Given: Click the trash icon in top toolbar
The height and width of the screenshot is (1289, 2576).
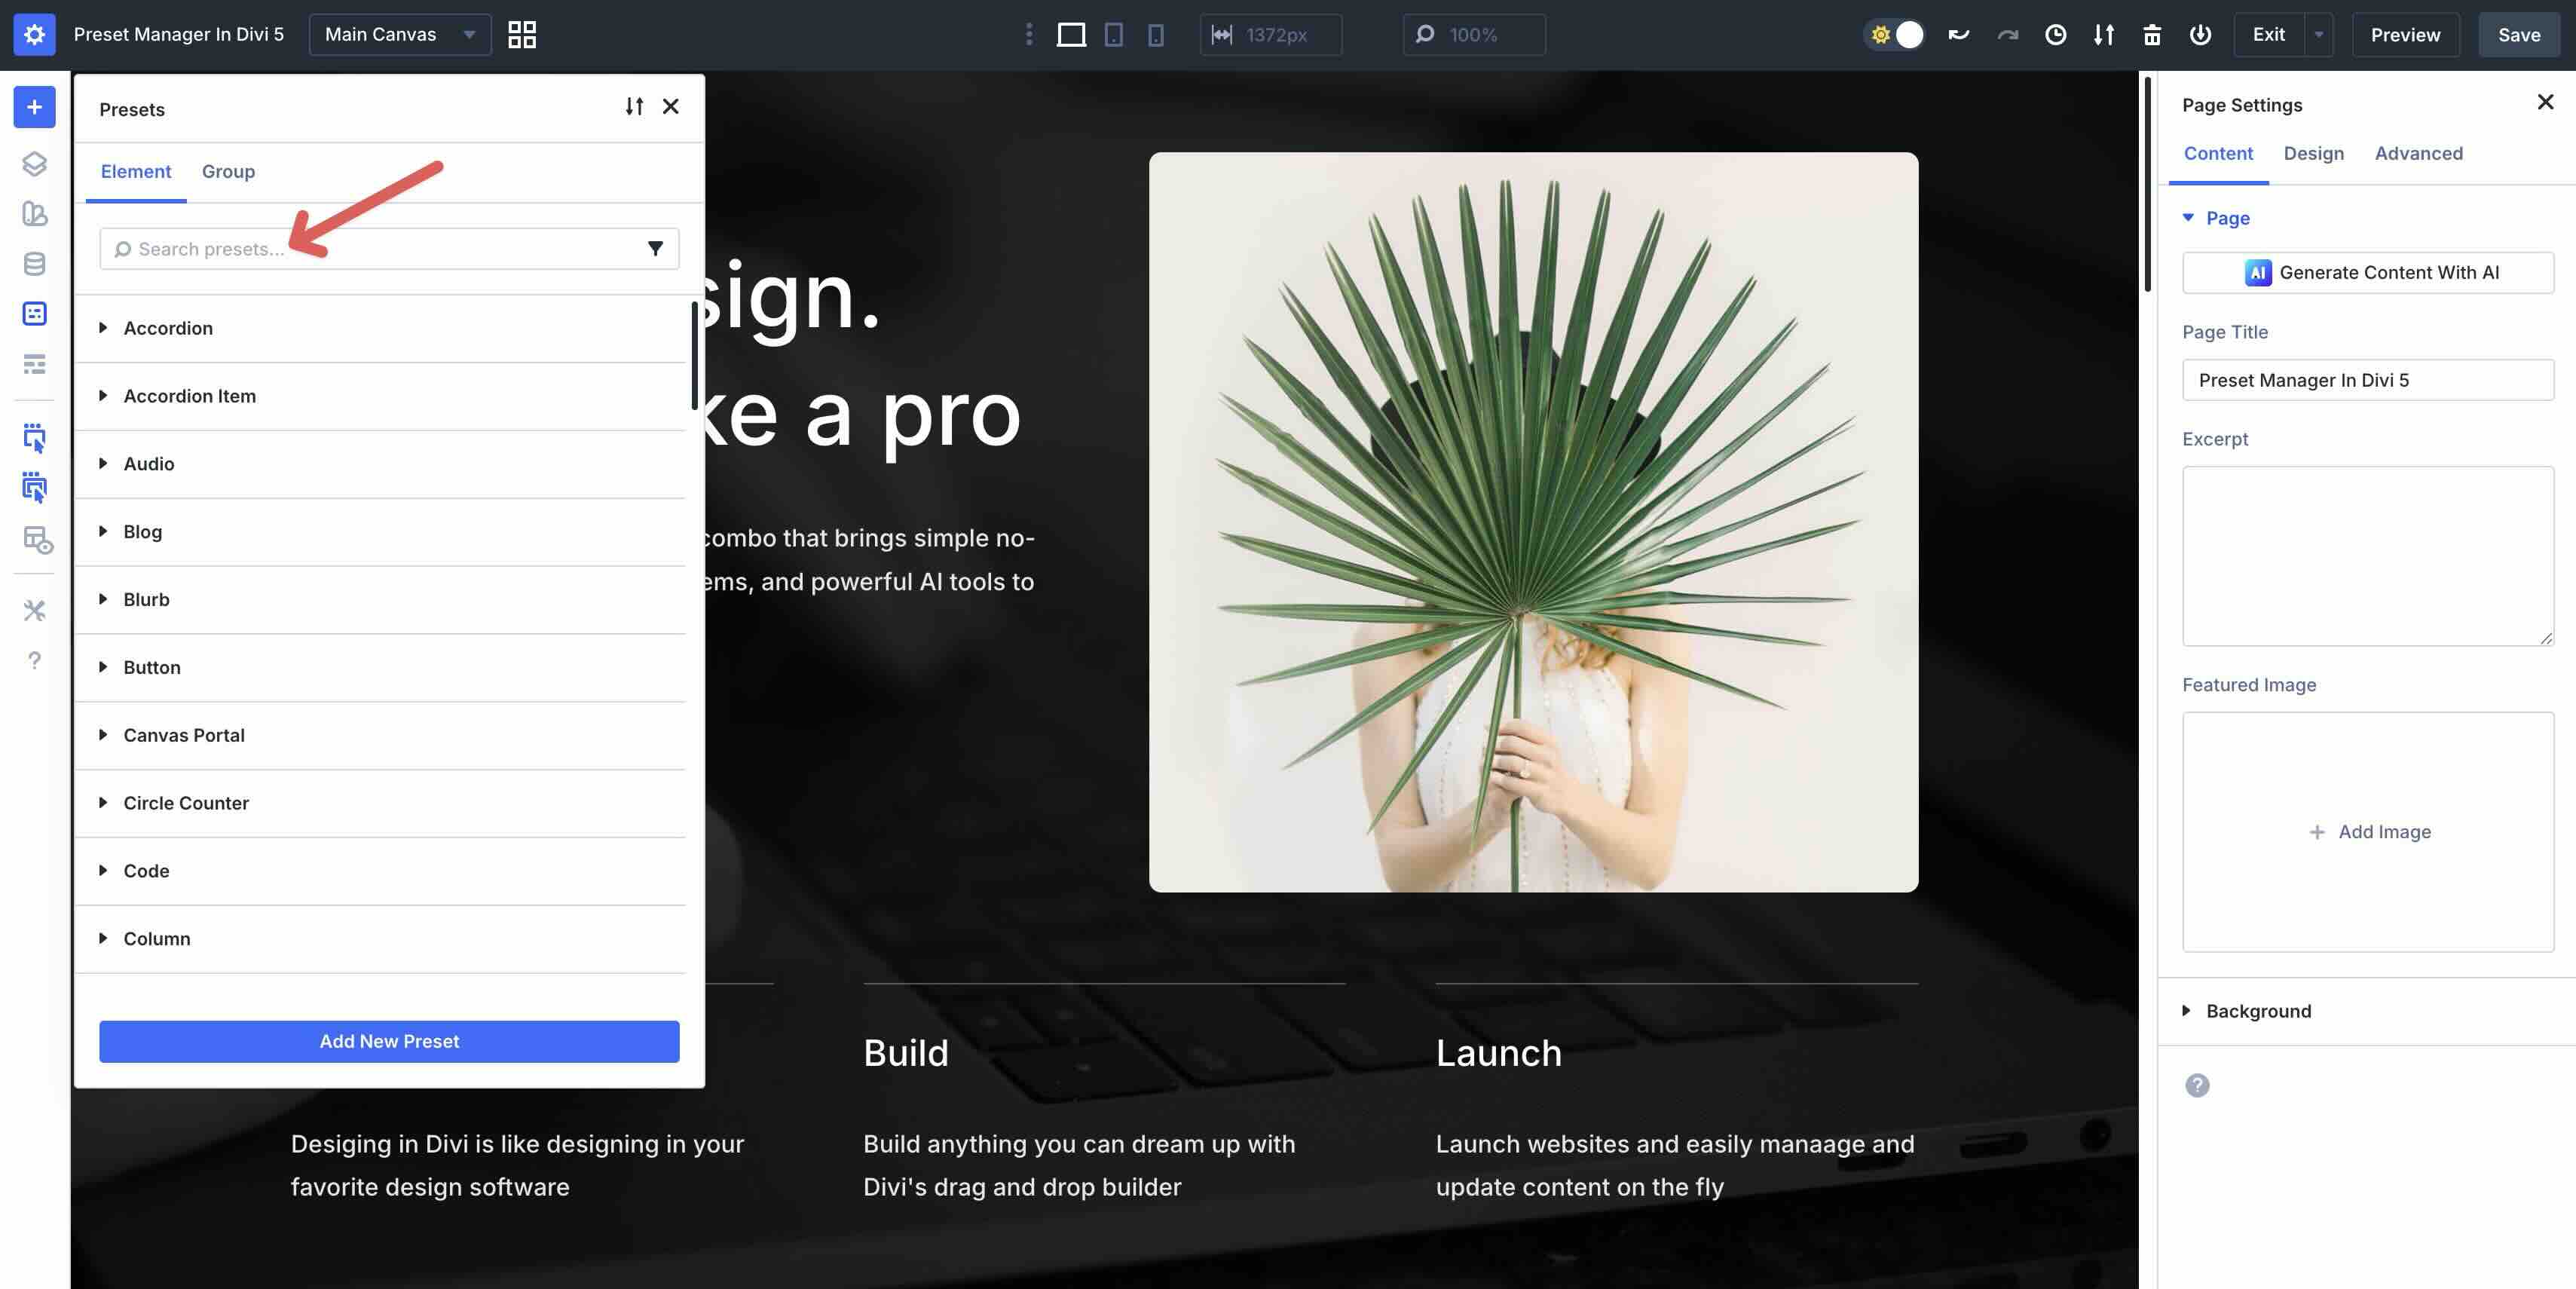Looking at the screenshot, I should point(2152,34).
